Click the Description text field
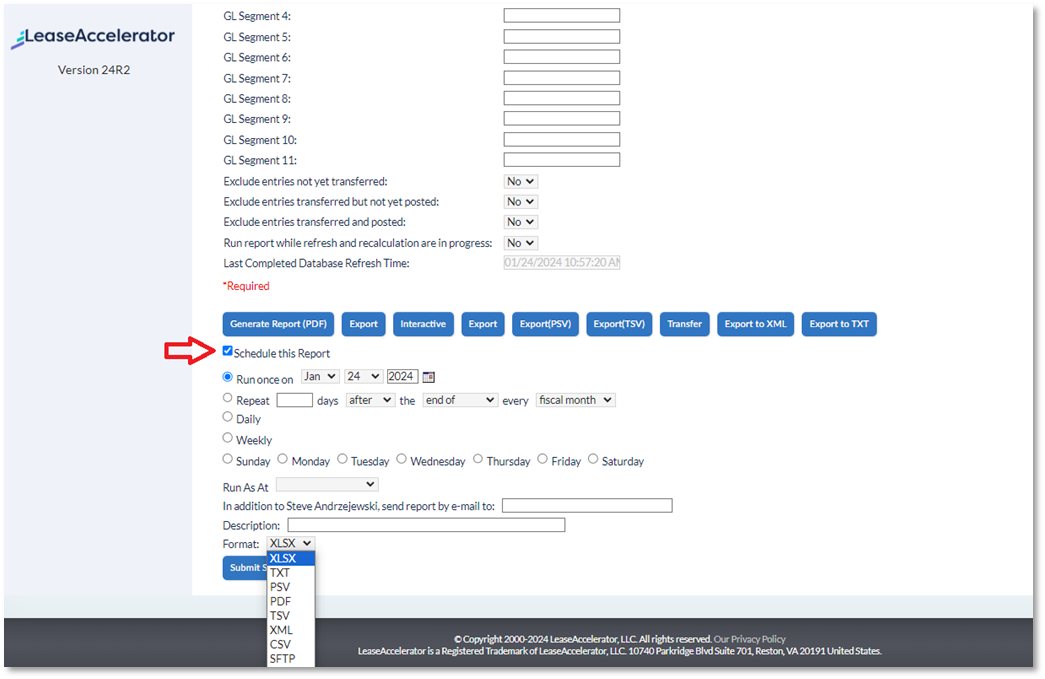 click(x=427, y=525)
